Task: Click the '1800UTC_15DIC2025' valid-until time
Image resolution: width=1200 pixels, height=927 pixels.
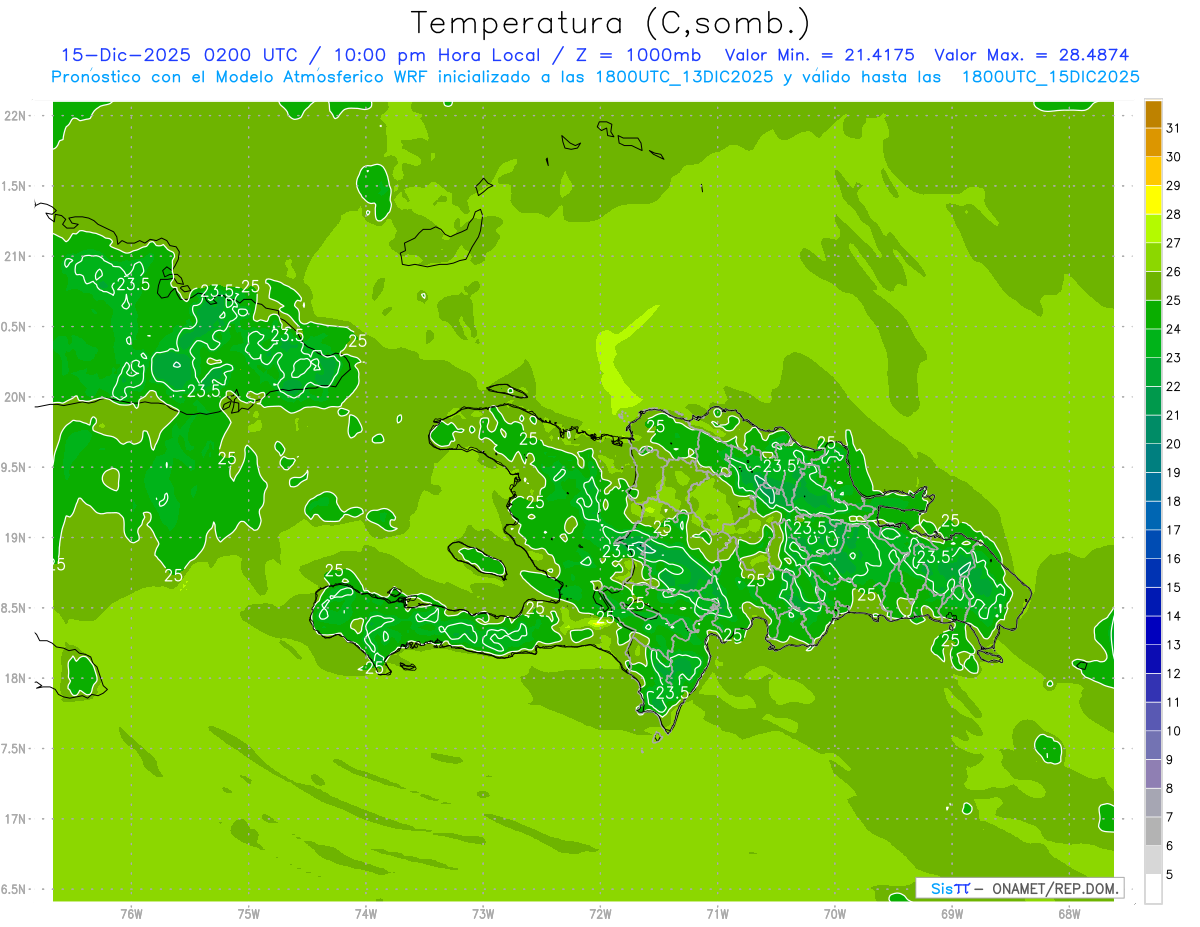Action: pos(1050,77)
